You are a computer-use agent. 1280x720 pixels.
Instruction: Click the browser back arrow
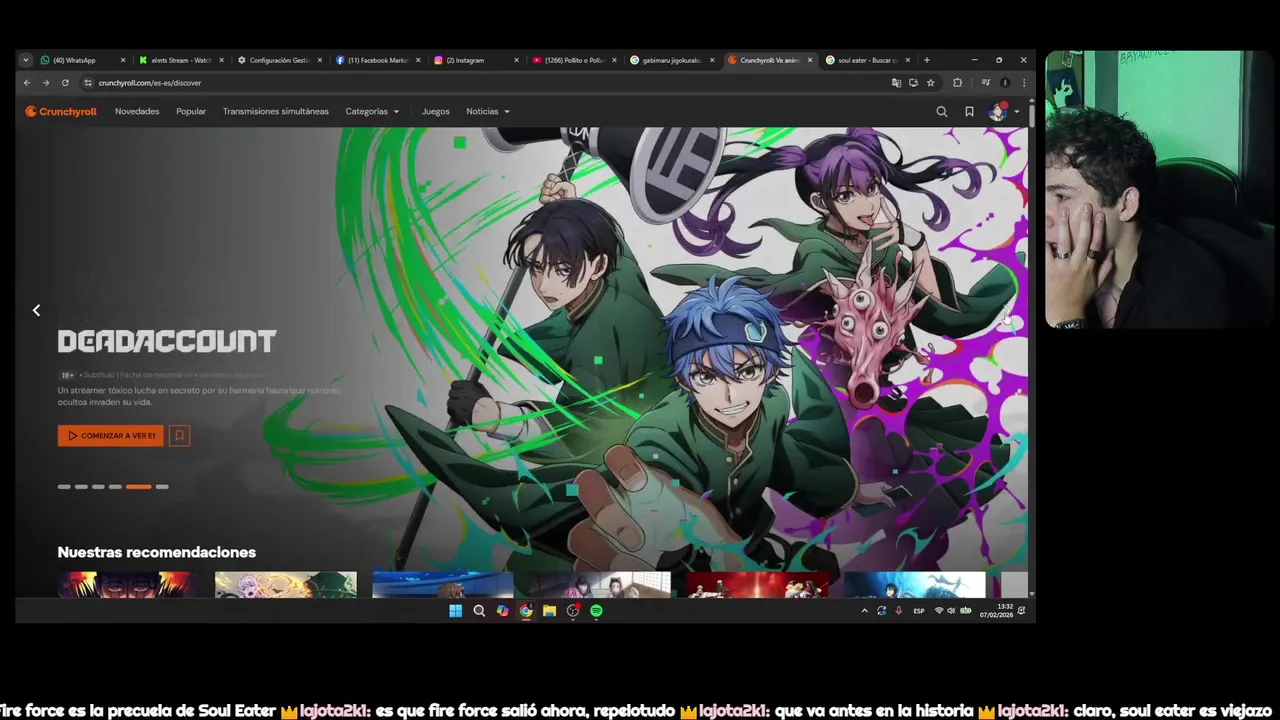(27, 83)
